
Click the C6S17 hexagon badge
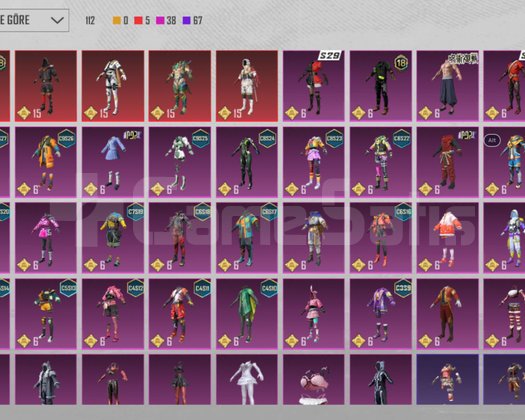(x=269, y=212)
